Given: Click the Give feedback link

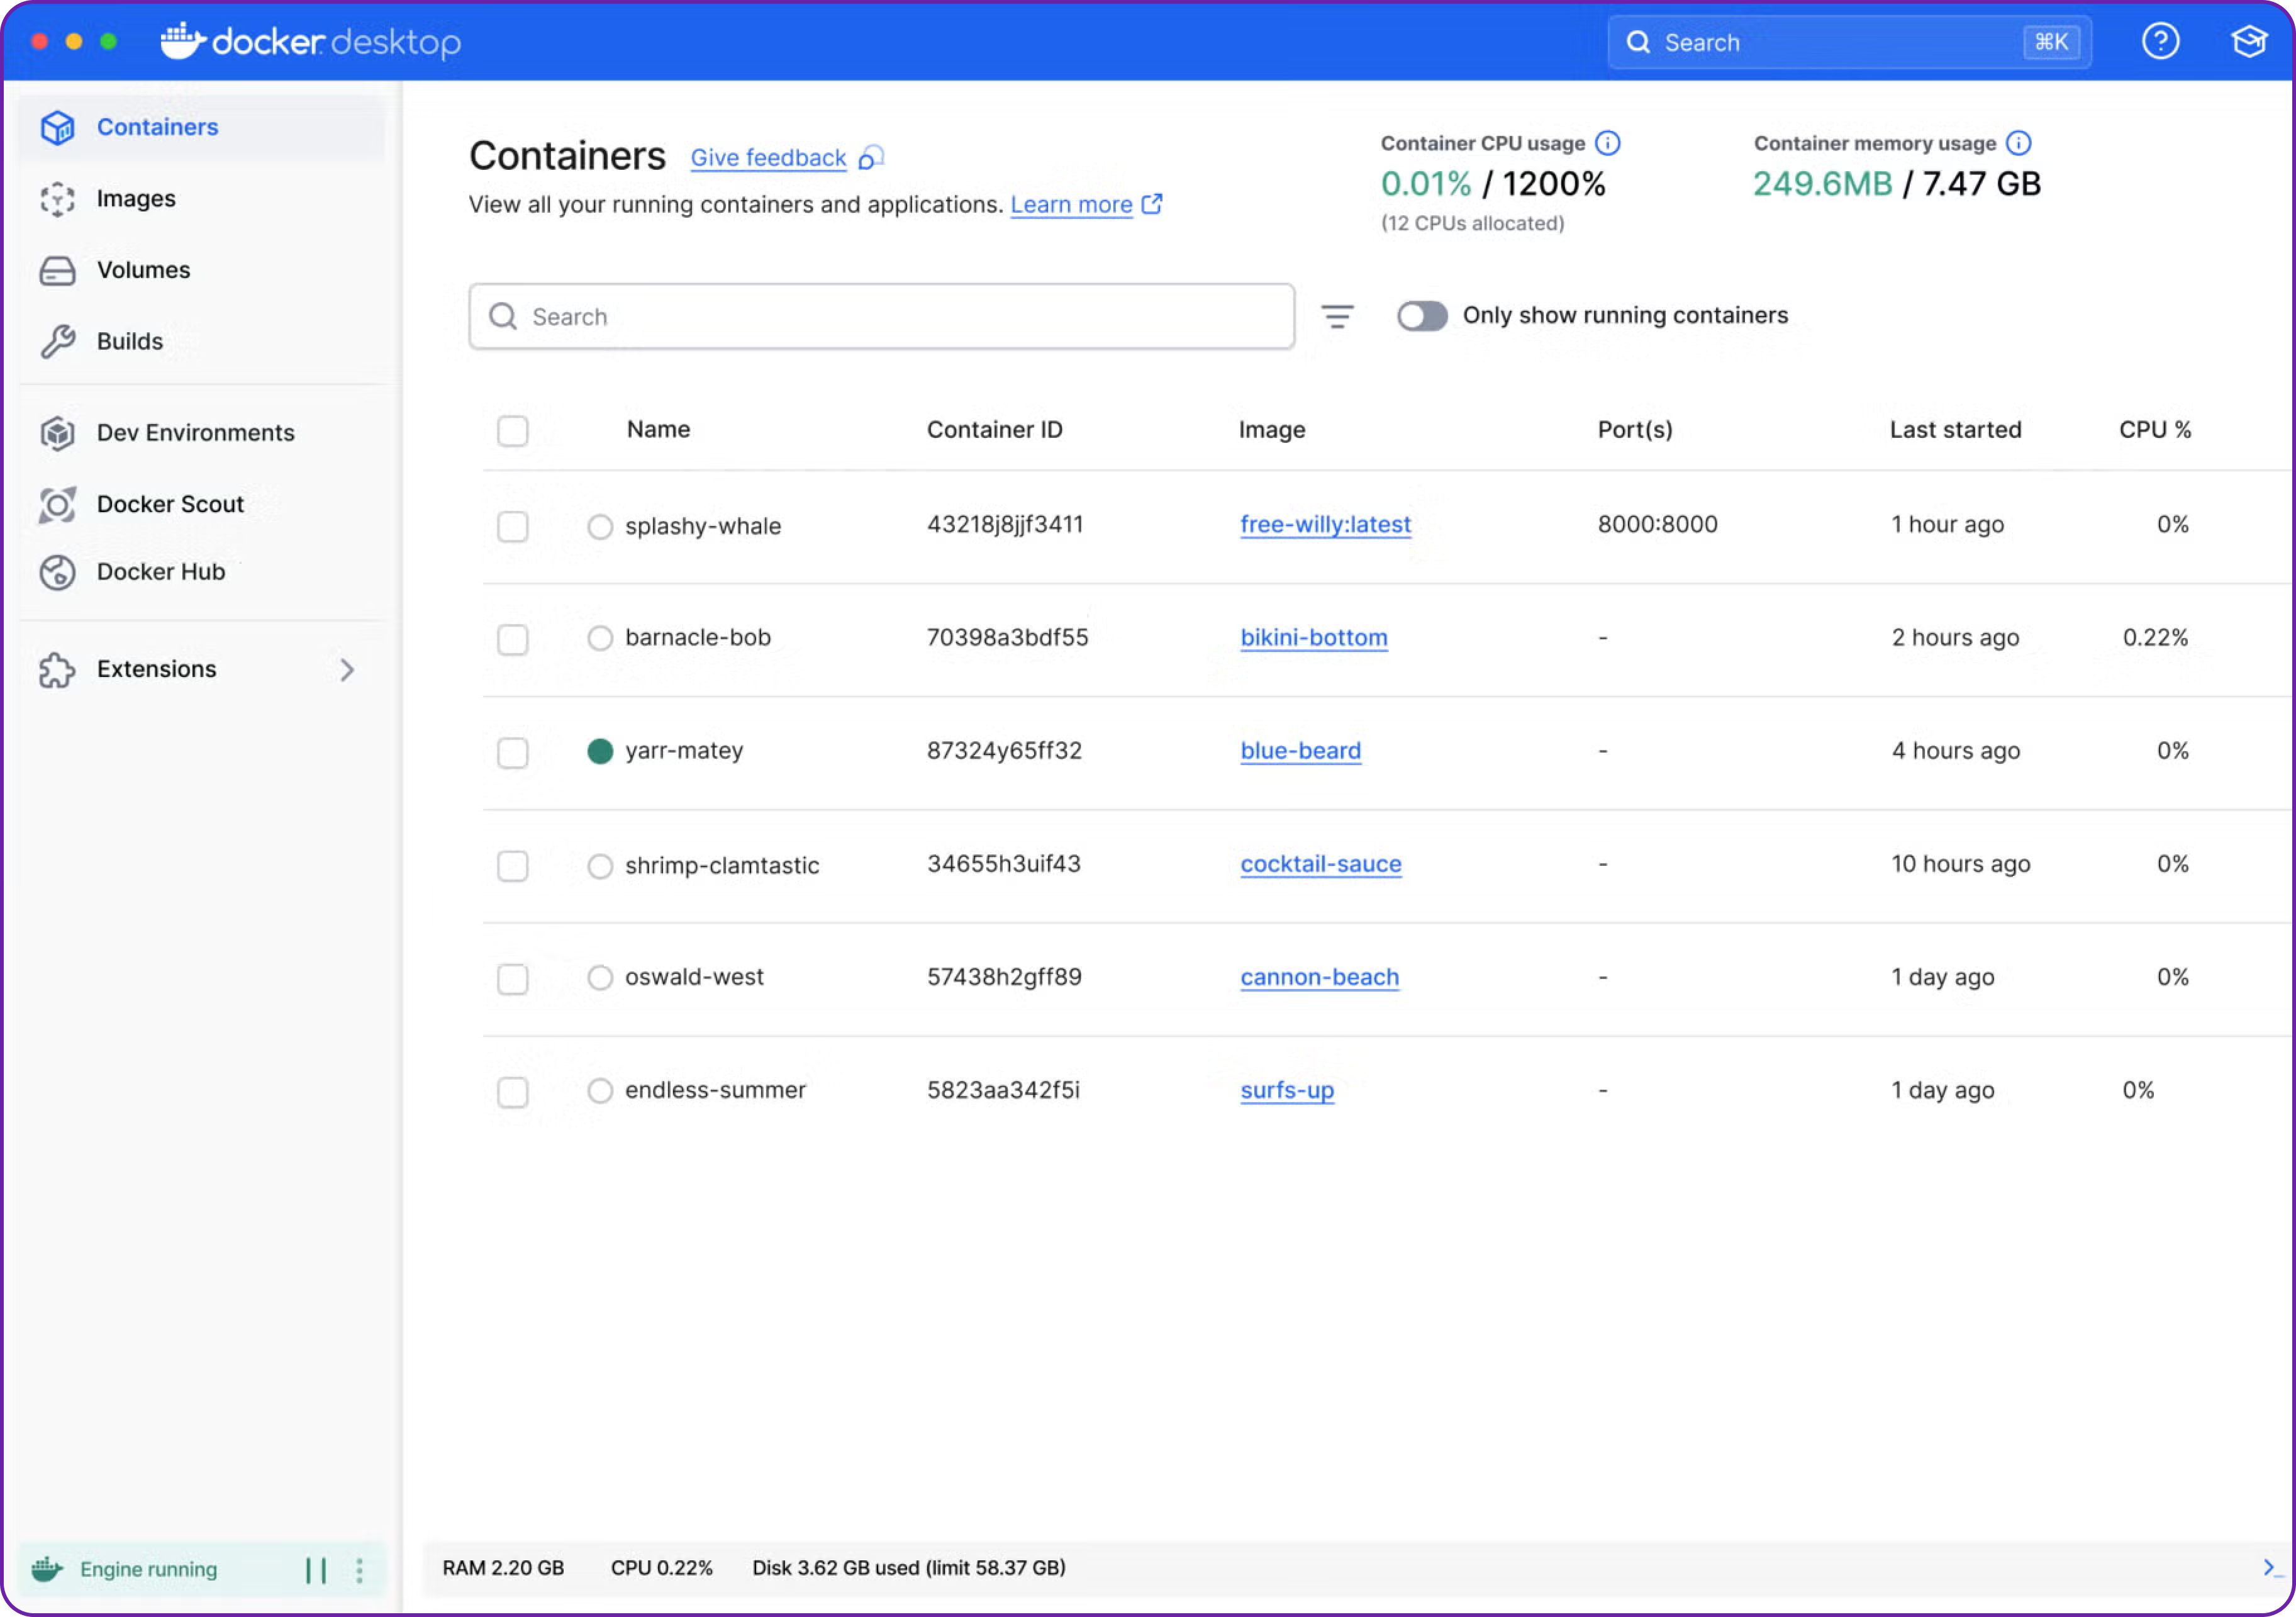Looking at the screenshot, I should tap(768, 158).
